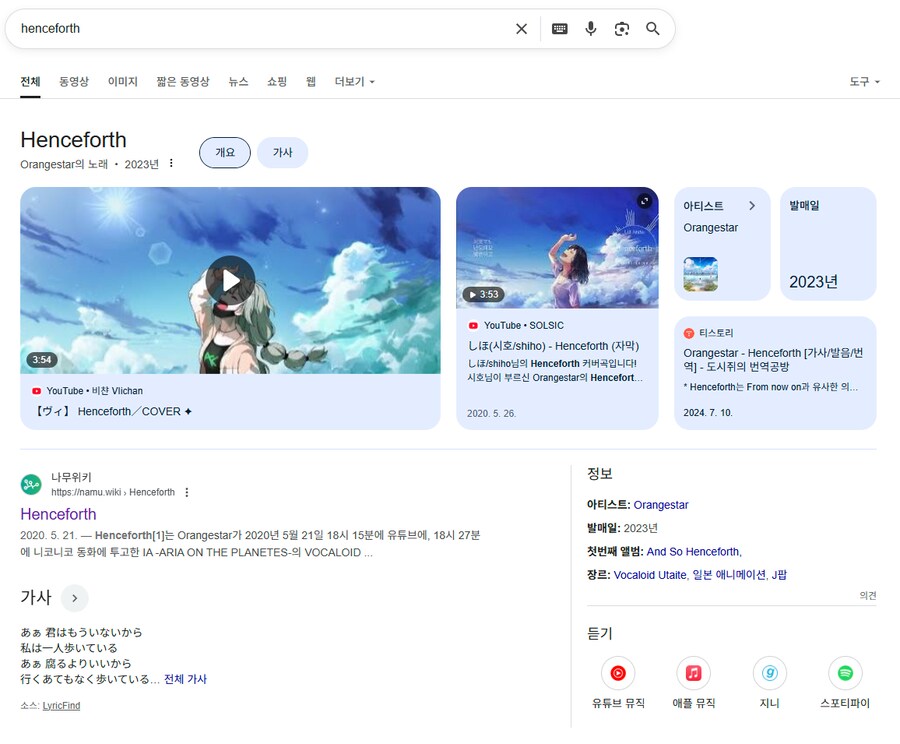Open the Henceforth namu.wiki result link

[x=58, y=514]
